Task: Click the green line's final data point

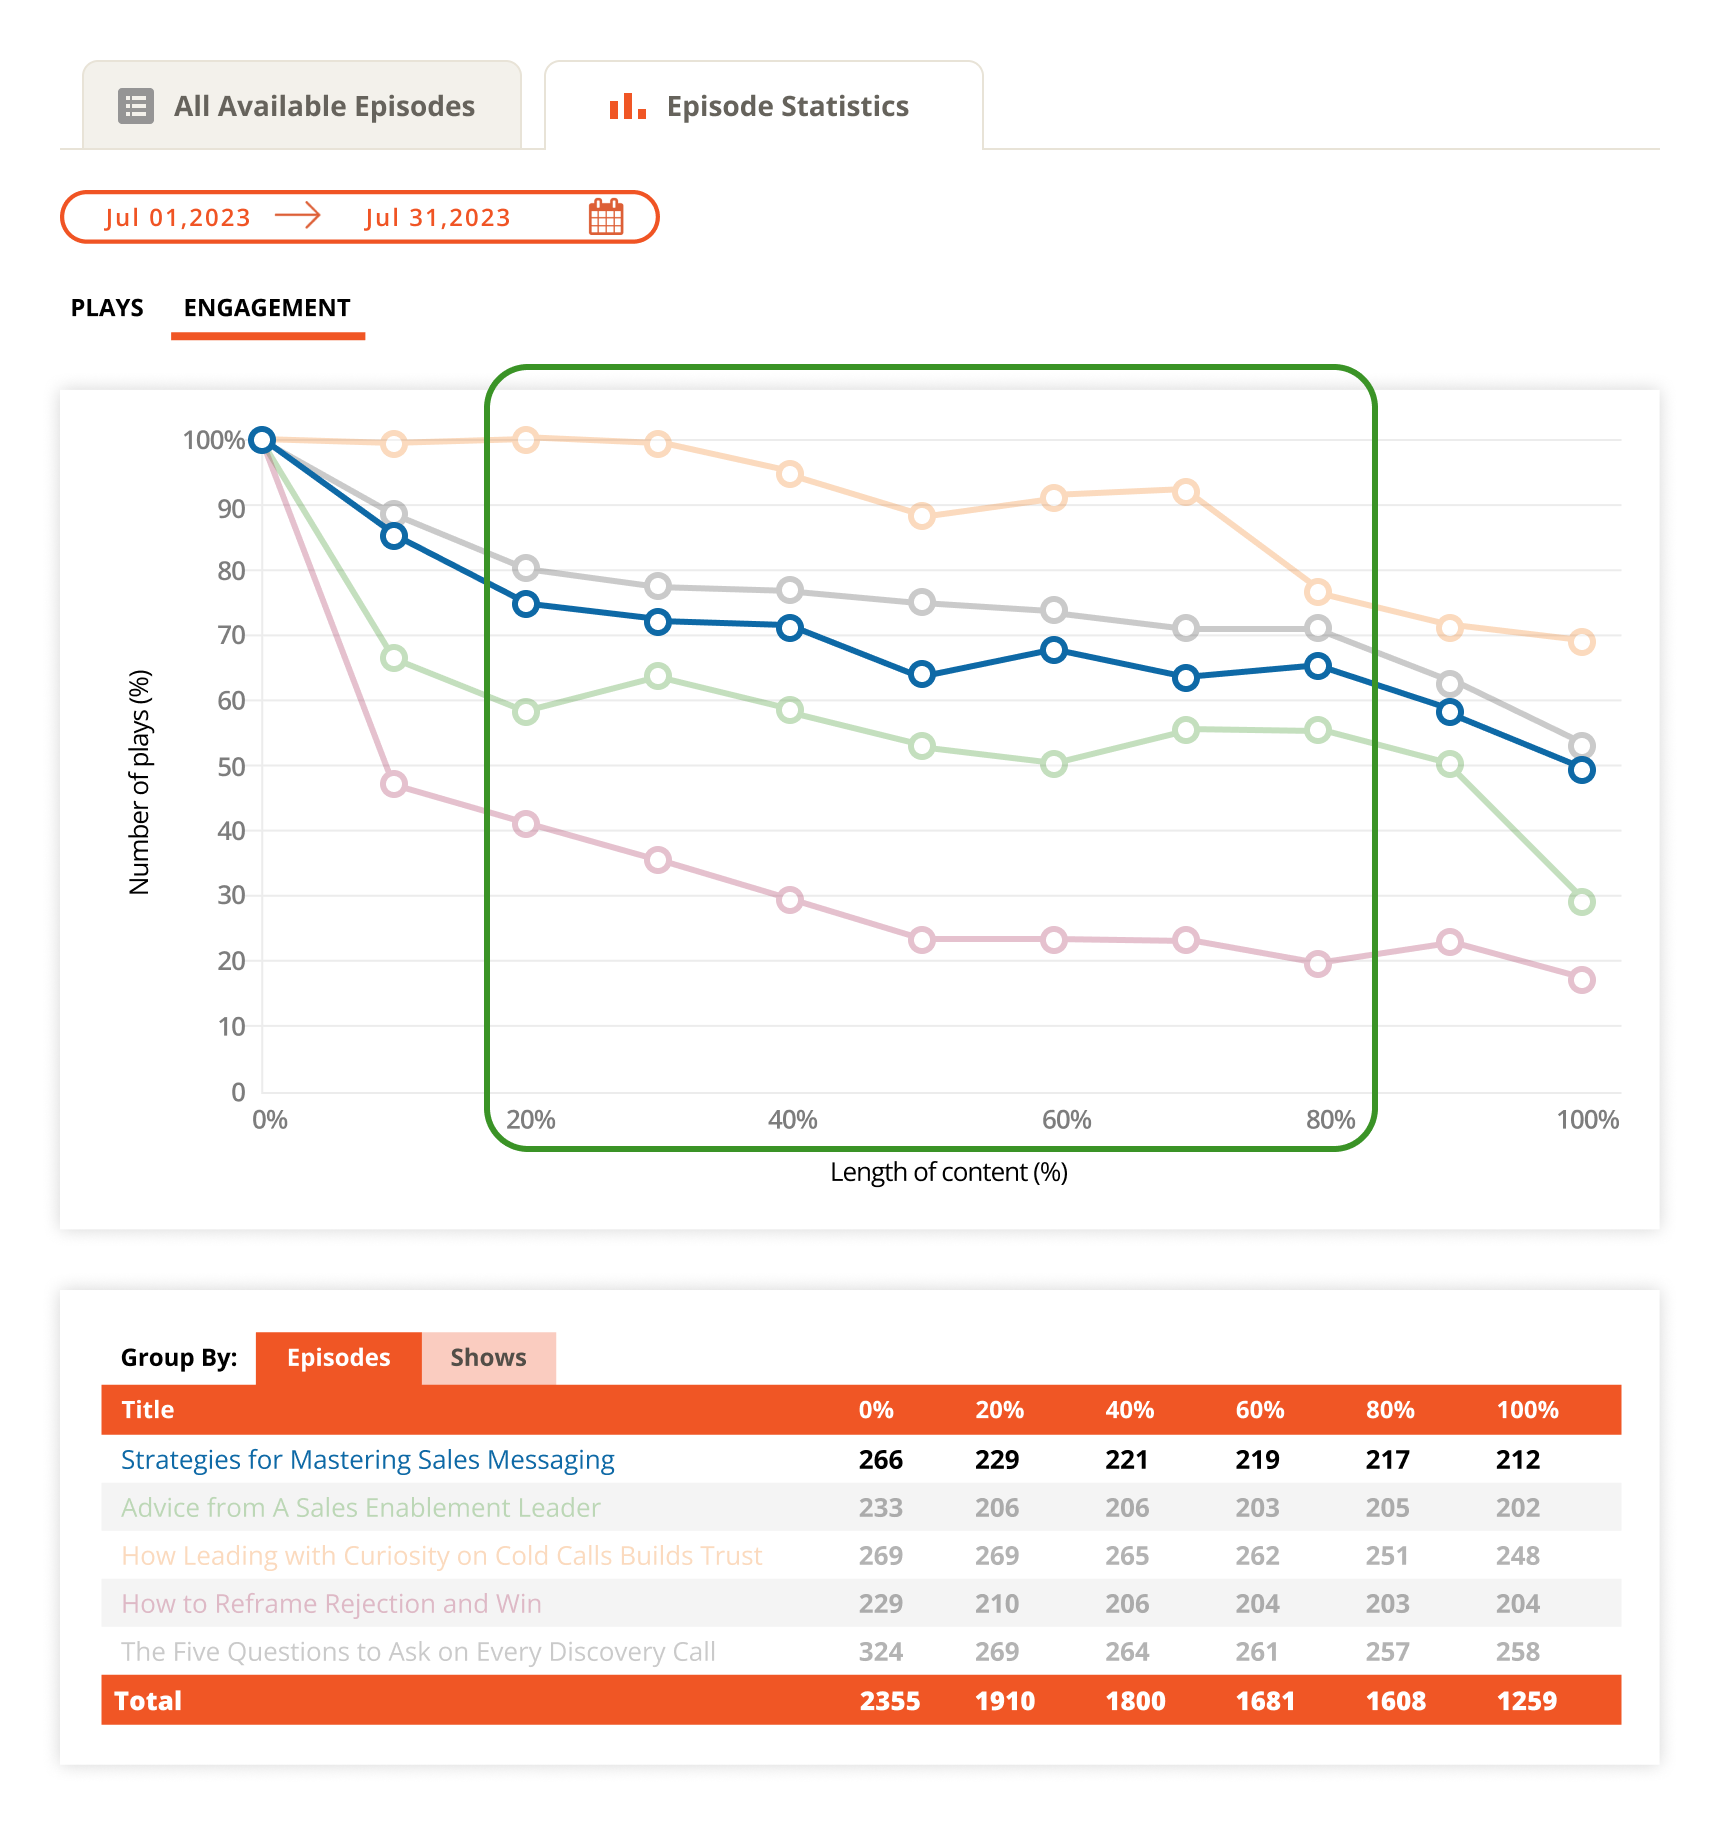Action: 1581,902
